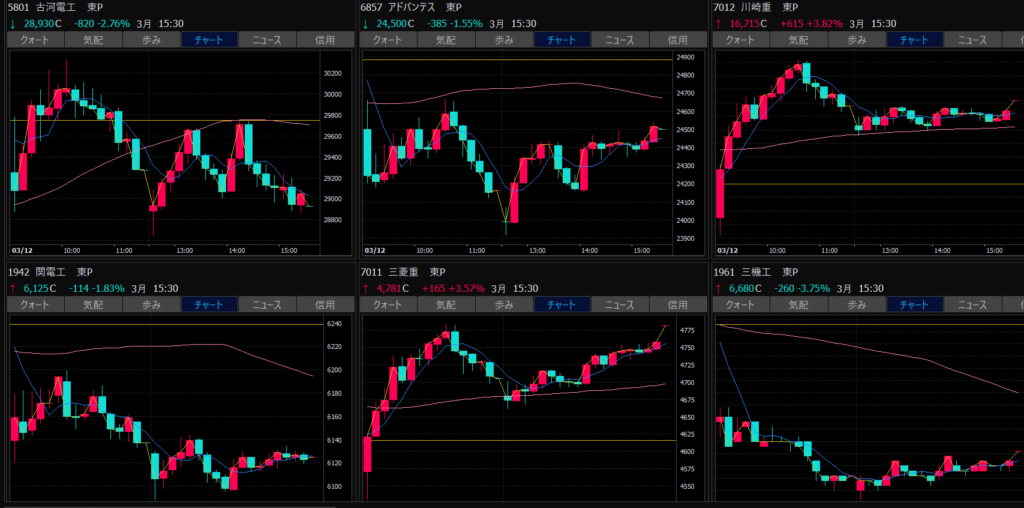Click the down arrow beside 28,930 price
The height and width of the screenshot is (508, 1024).
[x=13, y=23]
